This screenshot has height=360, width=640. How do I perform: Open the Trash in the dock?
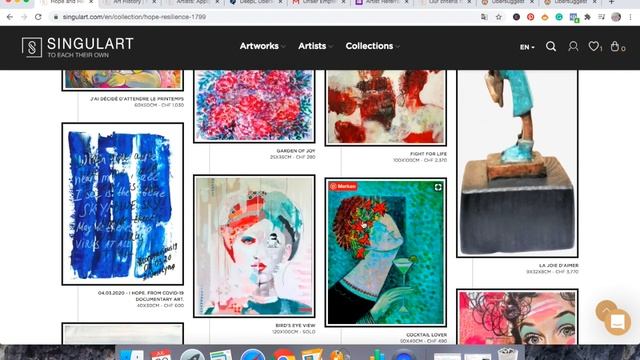tap(507, 354)
